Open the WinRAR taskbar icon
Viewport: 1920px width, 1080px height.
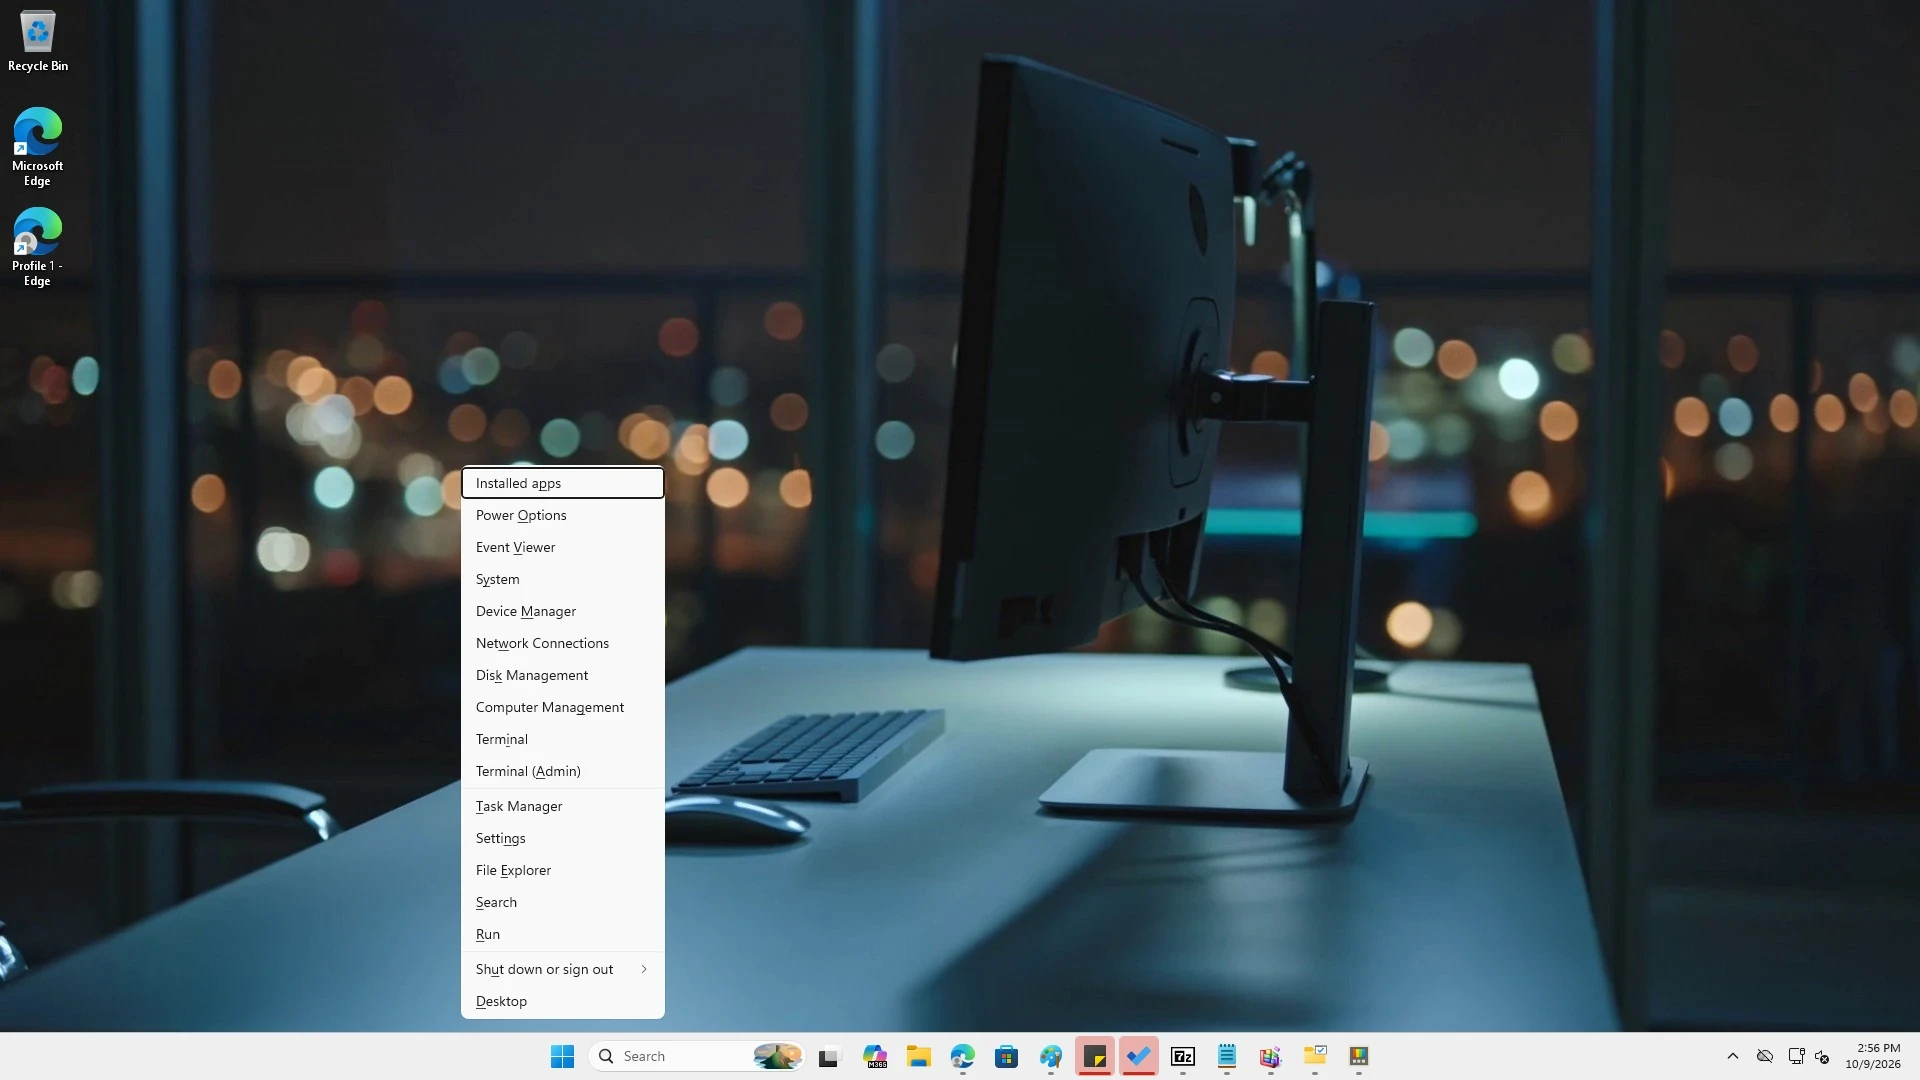pyautogui.click(x=1271, y=1056)
